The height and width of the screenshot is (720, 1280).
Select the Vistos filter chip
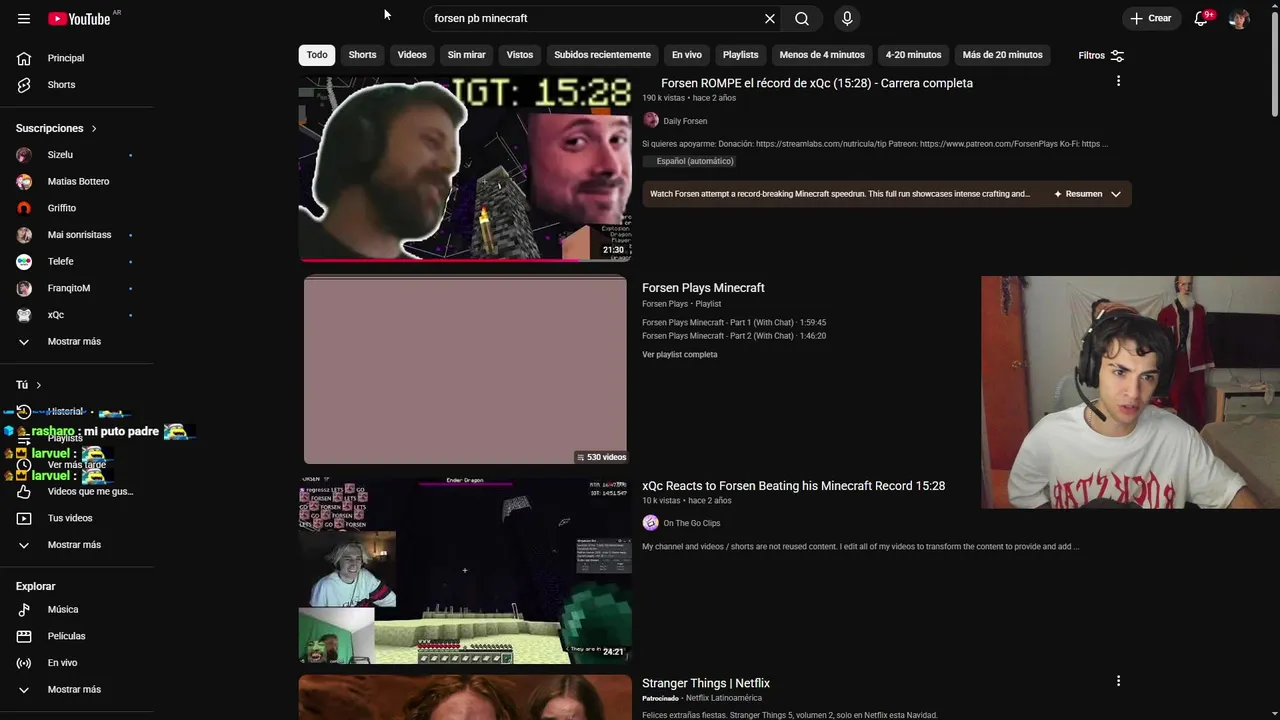point(520,55)
